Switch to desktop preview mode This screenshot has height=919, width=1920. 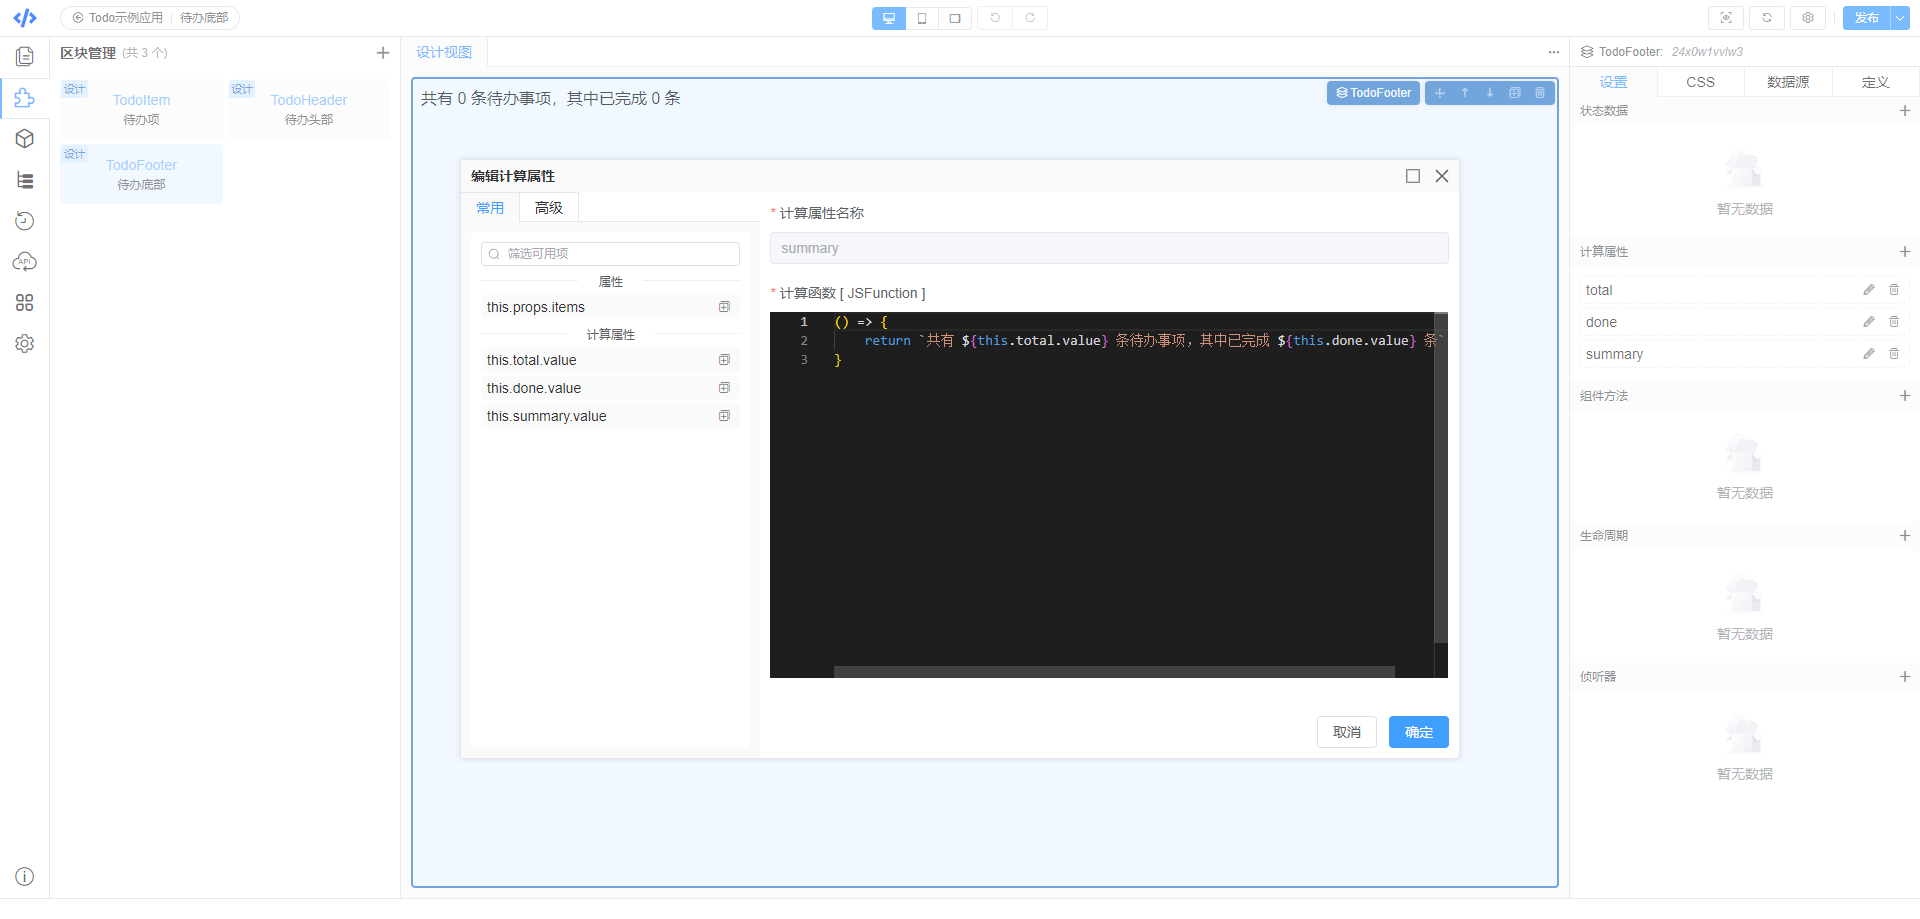(x=888, y=18)
